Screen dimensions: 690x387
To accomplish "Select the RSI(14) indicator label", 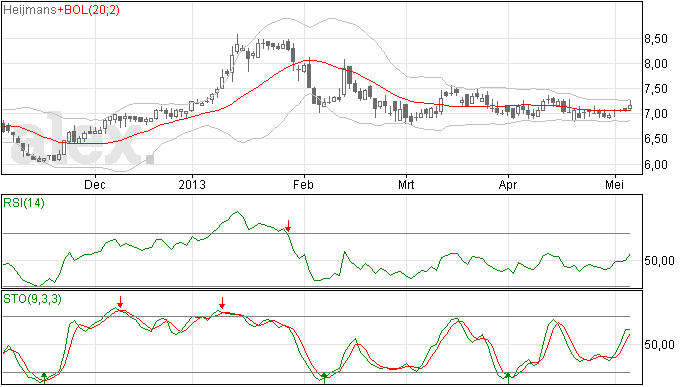I will (x=24, y=203).
